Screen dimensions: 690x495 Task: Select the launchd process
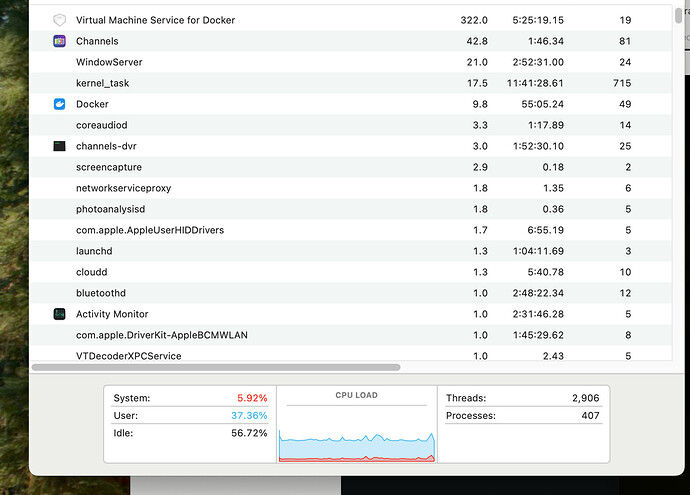[94, 251]
